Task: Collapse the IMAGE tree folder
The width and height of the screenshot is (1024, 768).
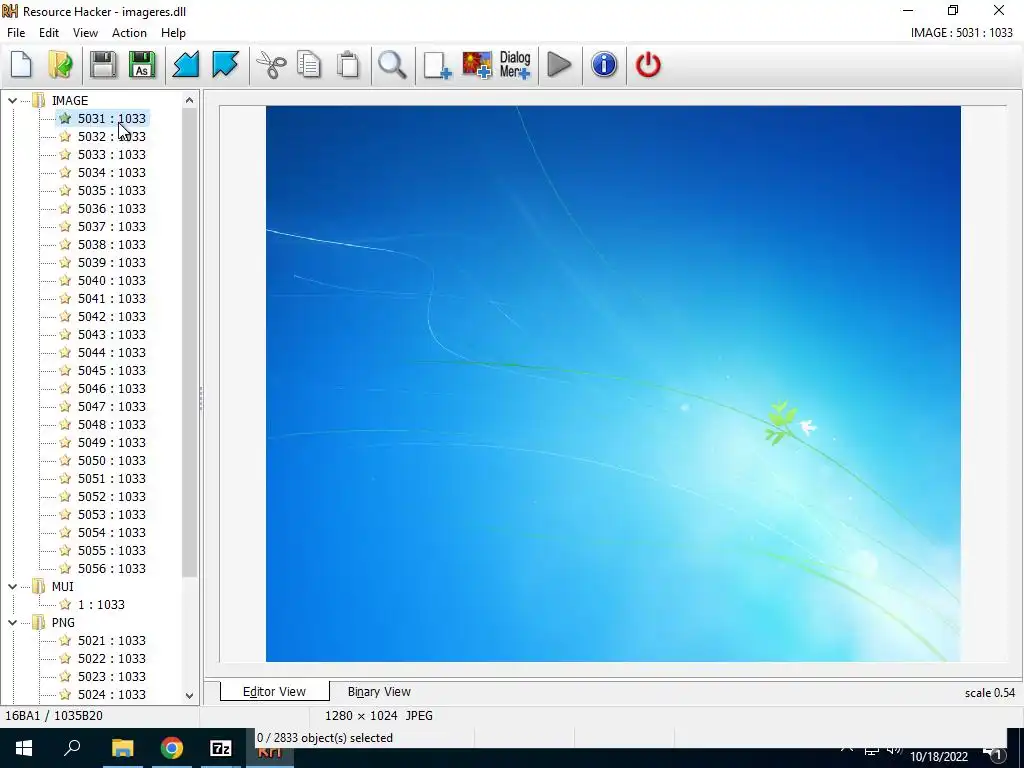Action: click(x=12, y=101)
